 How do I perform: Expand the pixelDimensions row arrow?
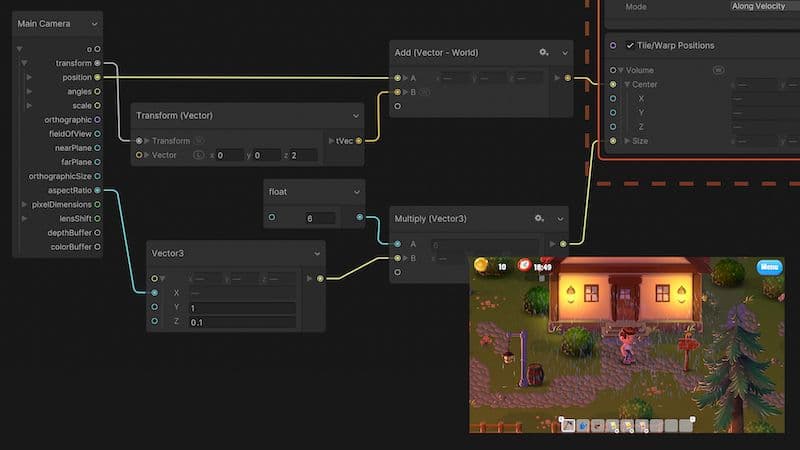pos(24,204)
